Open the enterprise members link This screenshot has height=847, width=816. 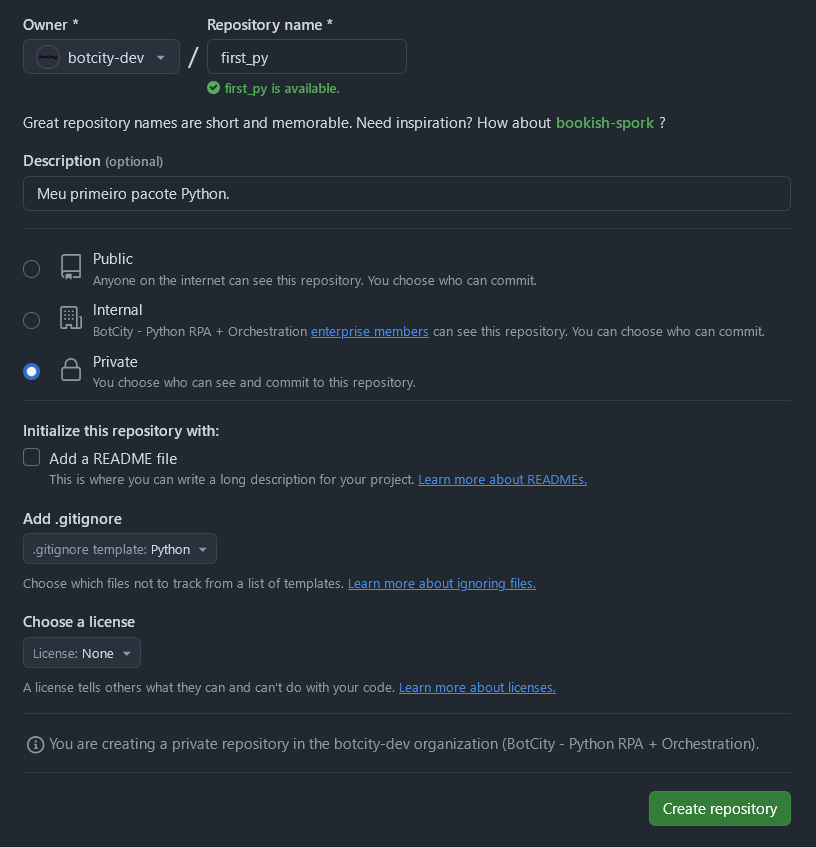(370, 332)
